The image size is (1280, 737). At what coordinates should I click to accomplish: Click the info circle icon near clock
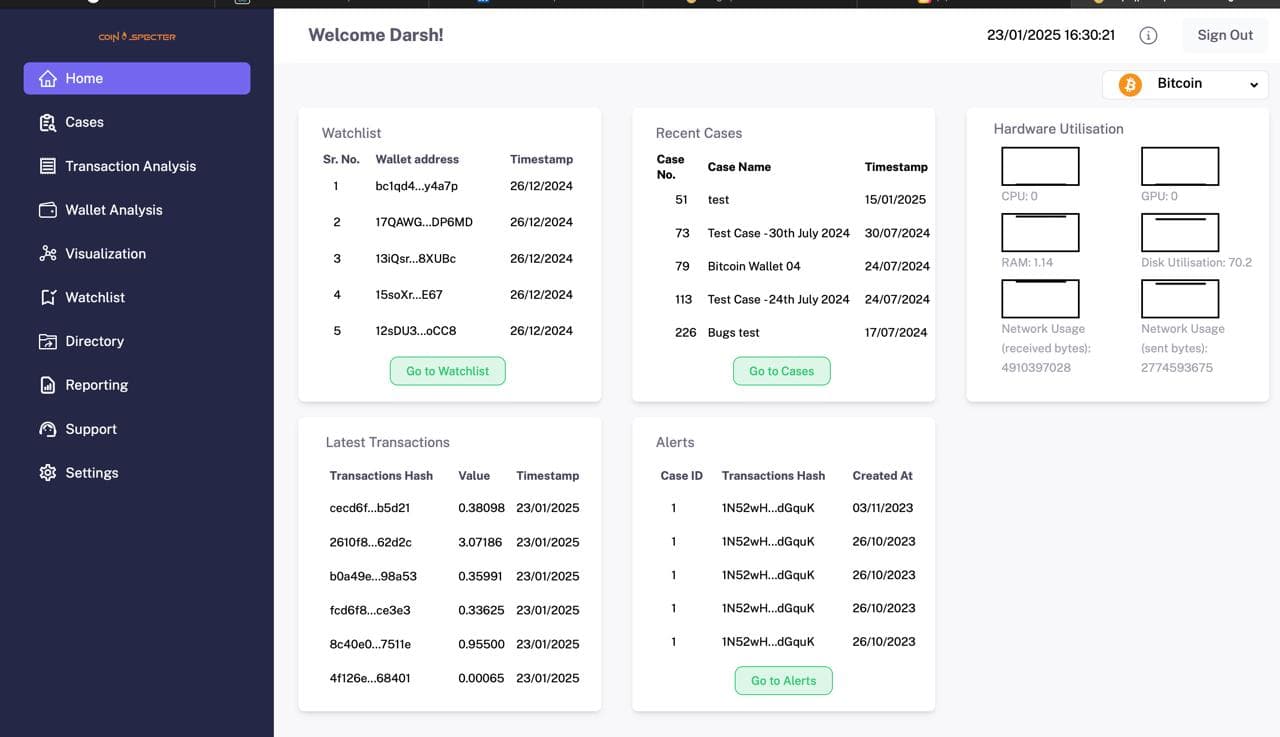1148,36
